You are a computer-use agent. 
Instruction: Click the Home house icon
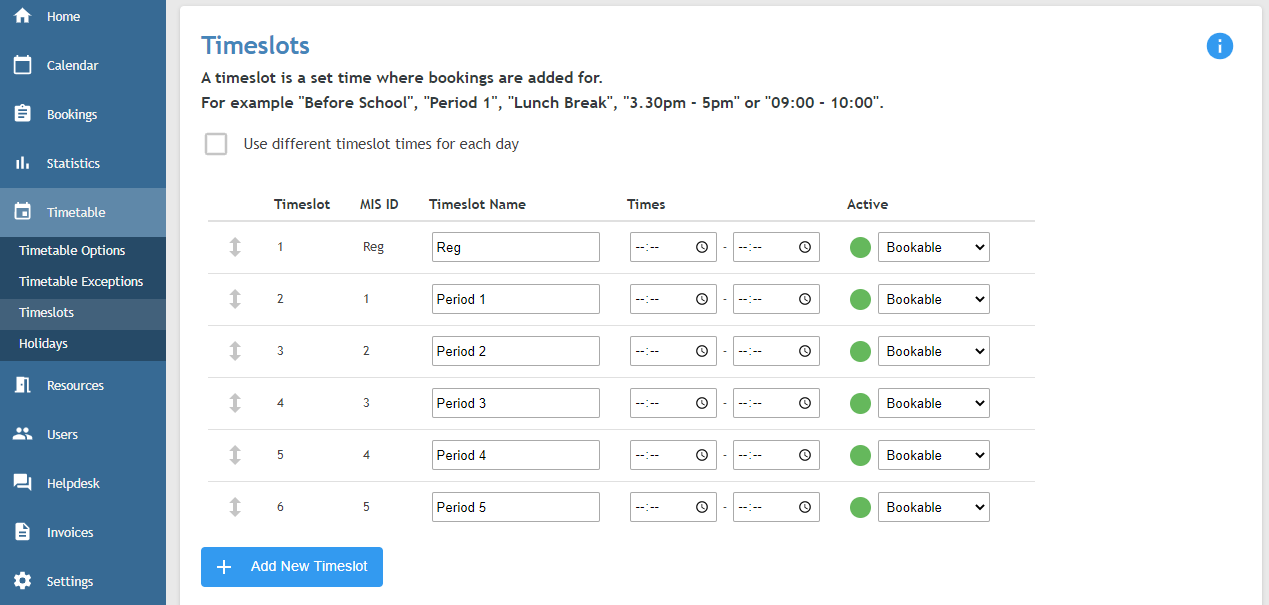tap(22, 16)
